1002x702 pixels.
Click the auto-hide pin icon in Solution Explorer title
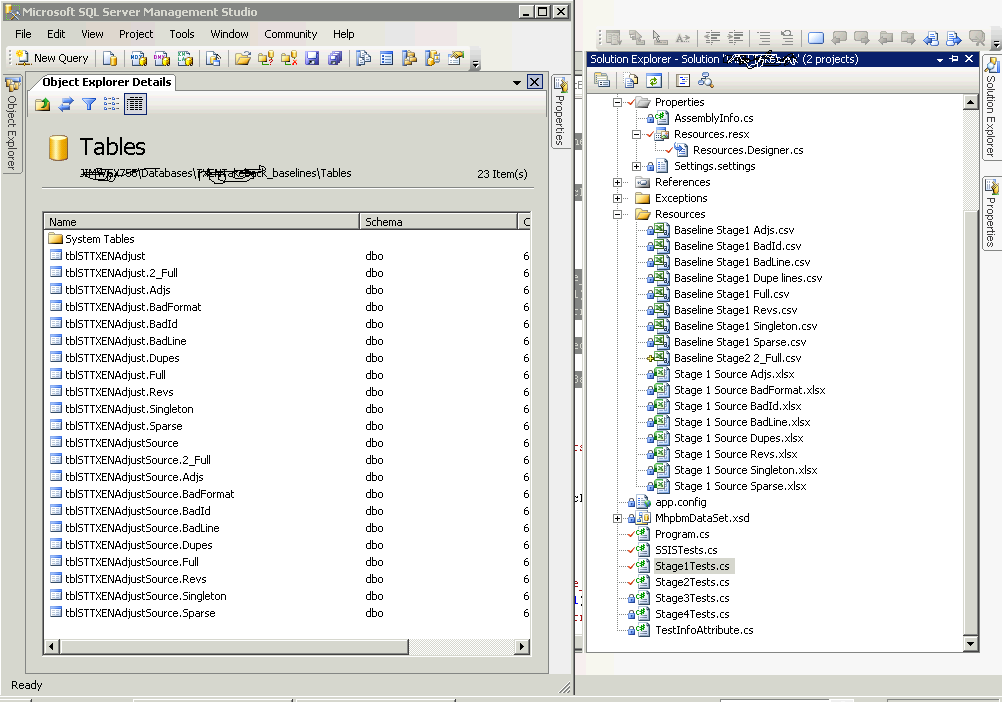click(954, 59)
